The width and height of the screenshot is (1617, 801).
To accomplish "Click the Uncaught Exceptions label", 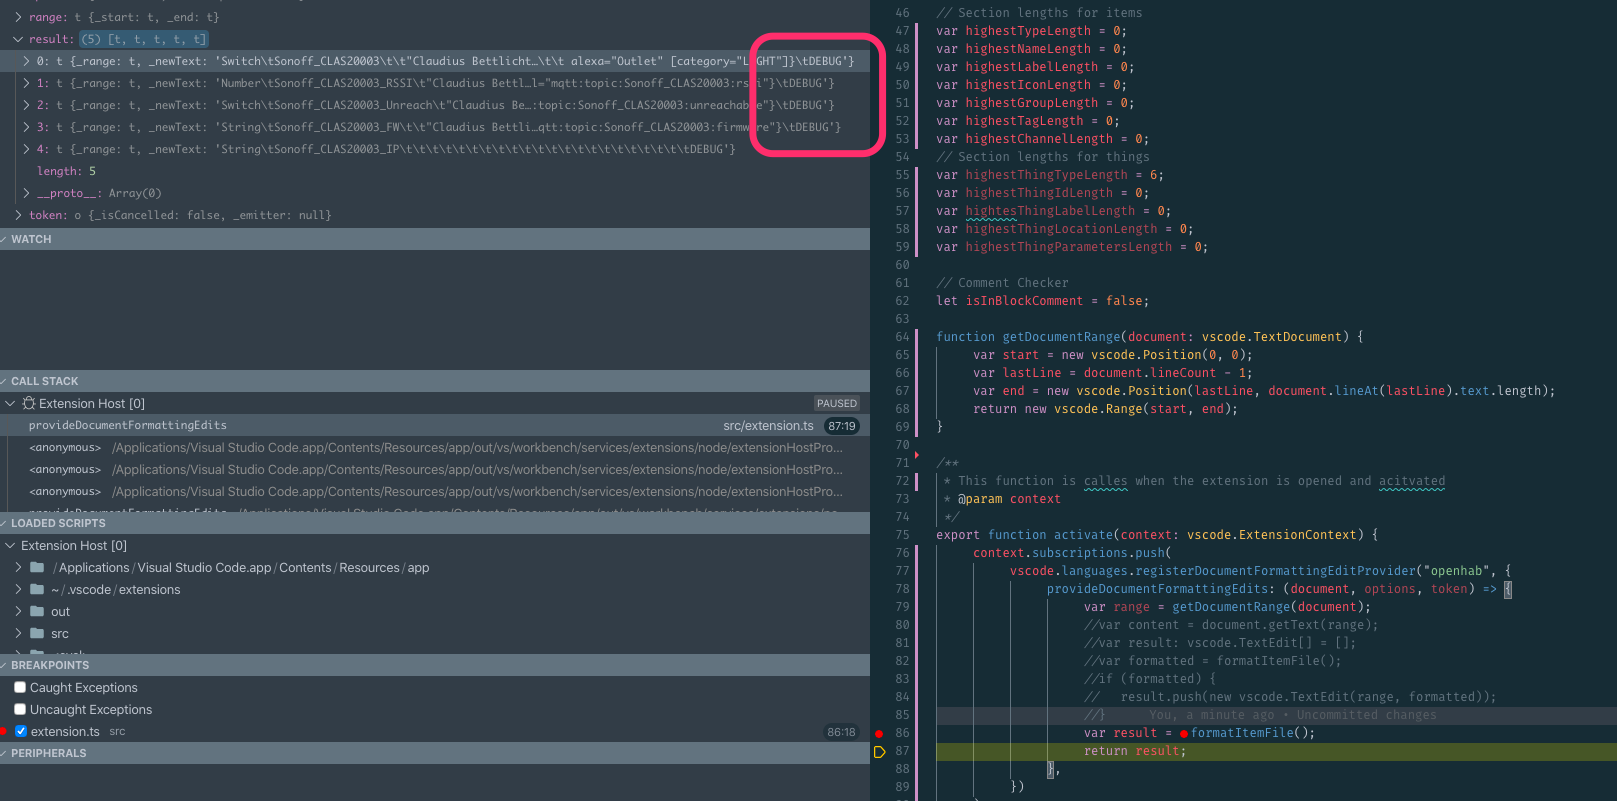I will click(x=91, y=709).
